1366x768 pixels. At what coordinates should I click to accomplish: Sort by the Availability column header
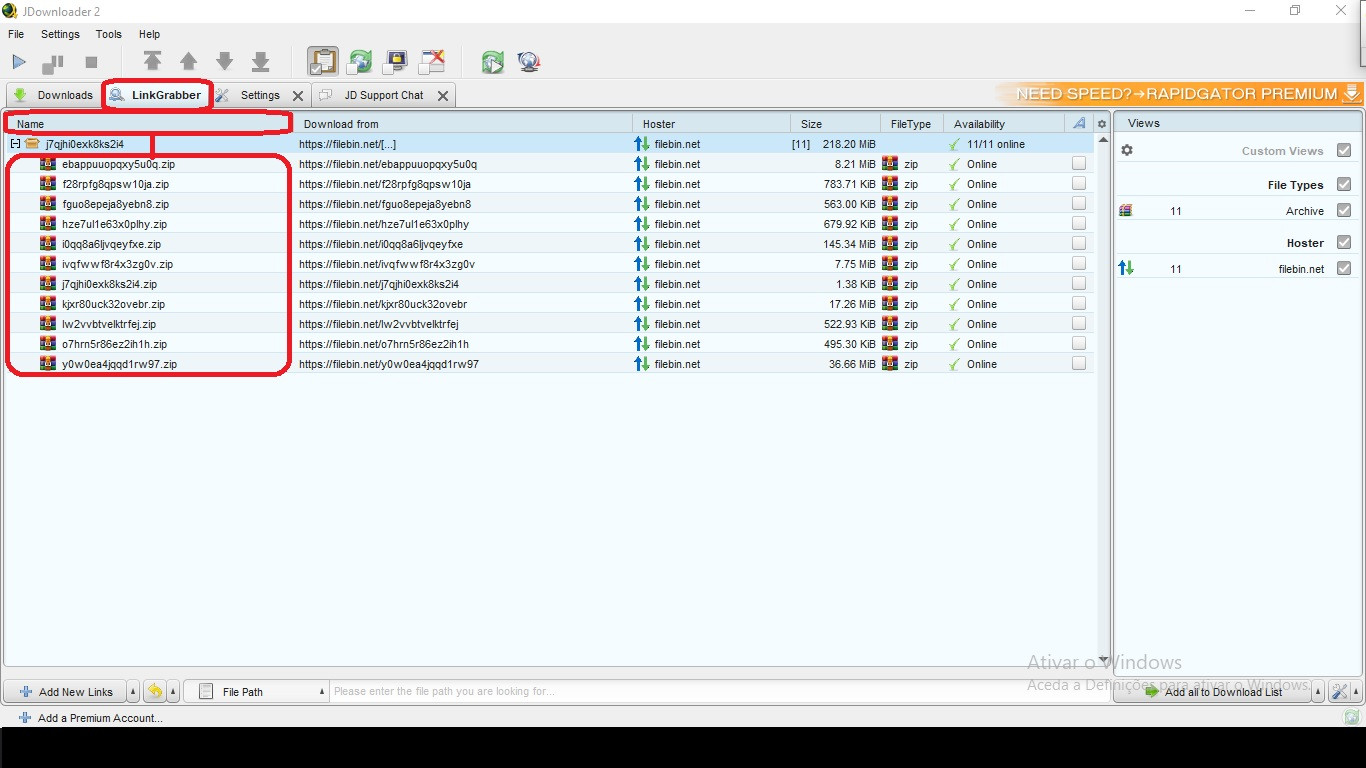point(1004,124)
